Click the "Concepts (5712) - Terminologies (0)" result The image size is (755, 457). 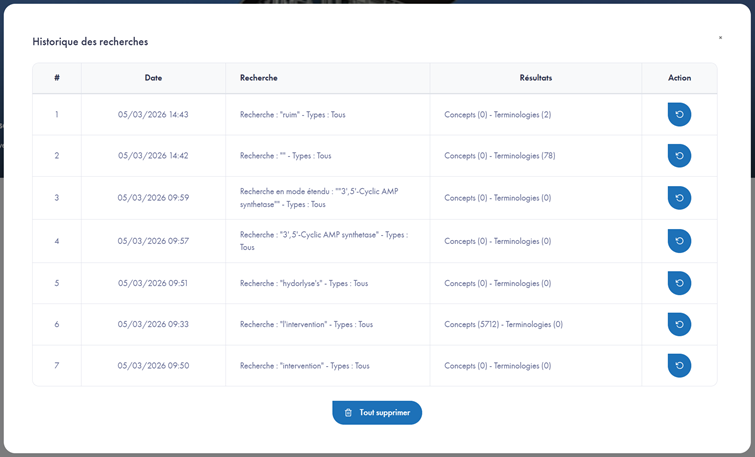pyautogui.click(x=503, y=324)
